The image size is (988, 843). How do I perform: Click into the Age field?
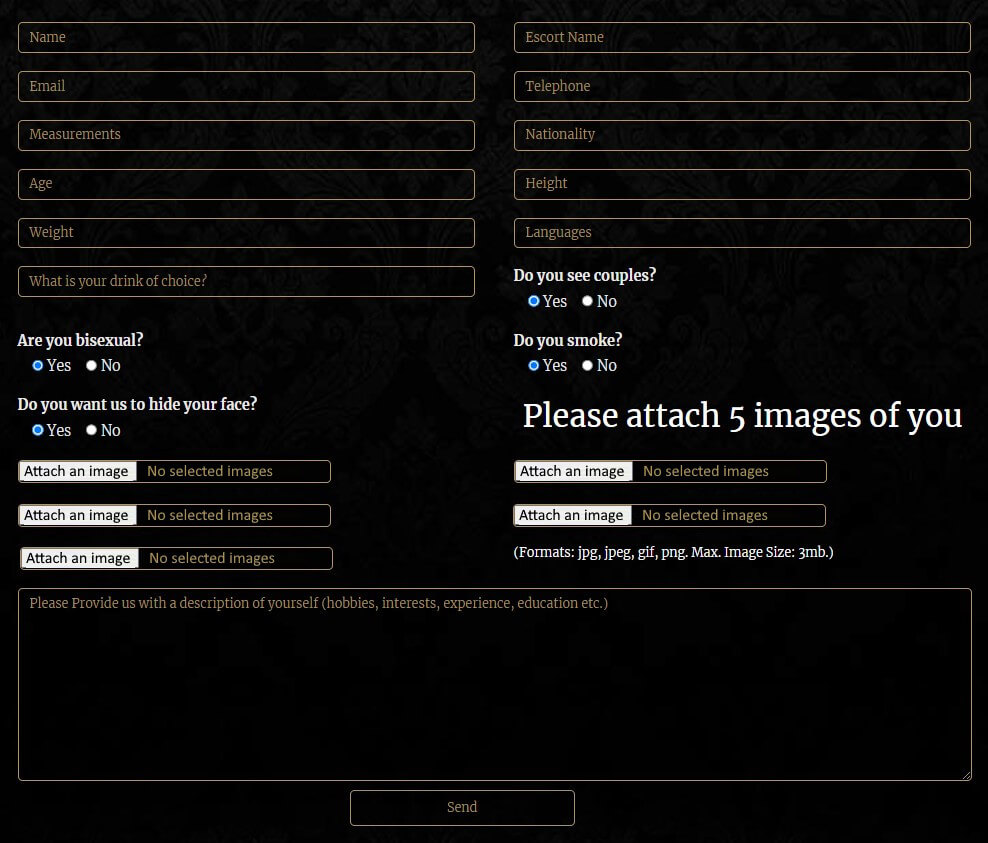(x=246, y=184)
